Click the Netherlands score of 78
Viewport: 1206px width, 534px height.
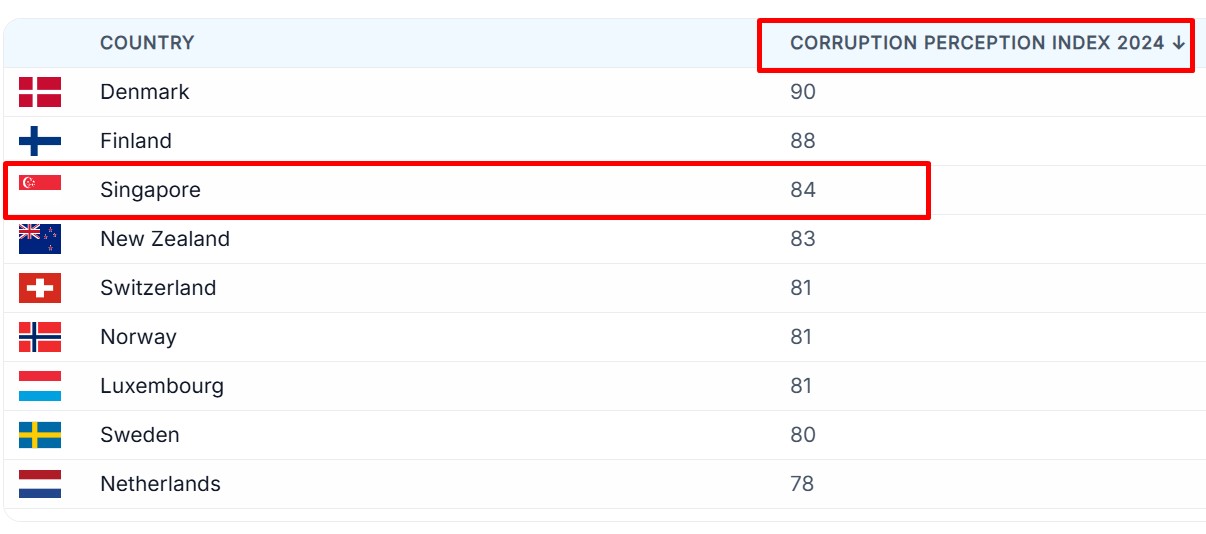pos(801,484)
